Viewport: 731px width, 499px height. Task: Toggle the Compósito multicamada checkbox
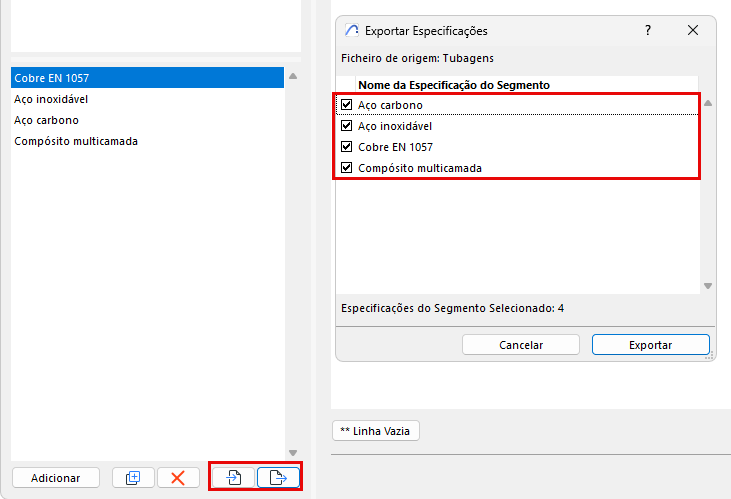tap(347, 168)
